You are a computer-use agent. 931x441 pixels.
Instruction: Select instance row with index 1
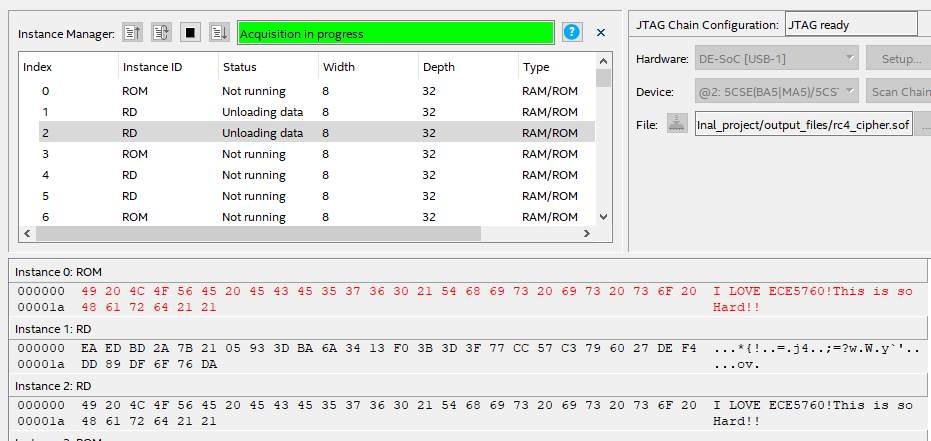point(316,112)
